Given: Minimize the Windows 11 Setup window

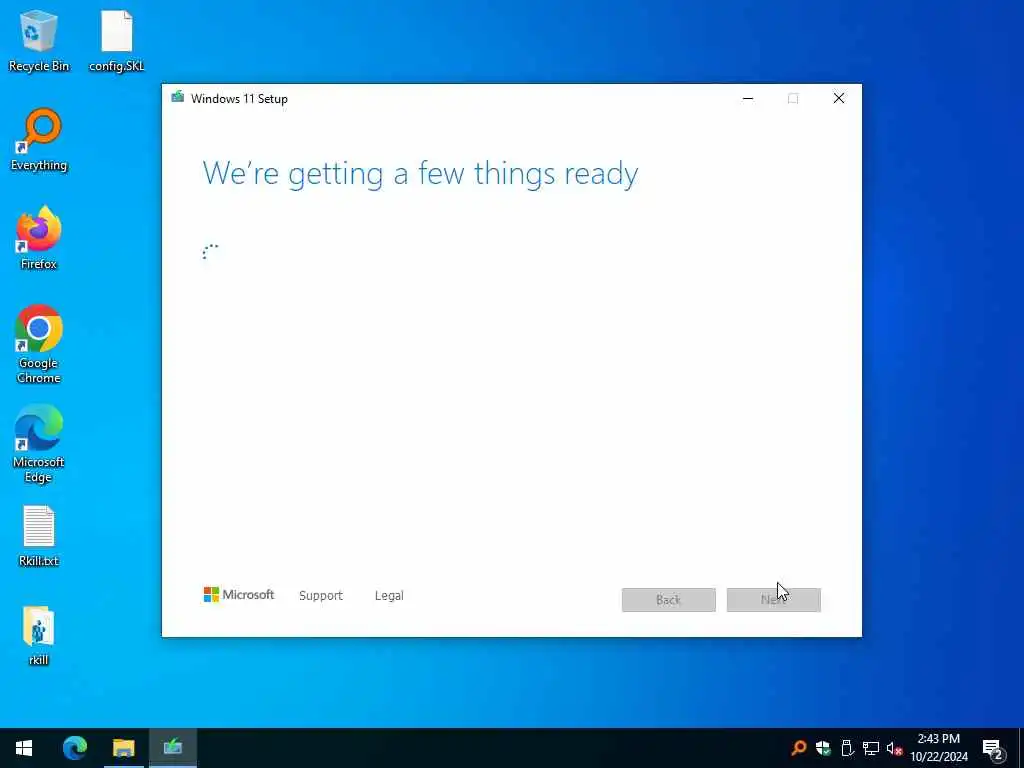Looking at the screenshot, I should (x=748, y=99).
